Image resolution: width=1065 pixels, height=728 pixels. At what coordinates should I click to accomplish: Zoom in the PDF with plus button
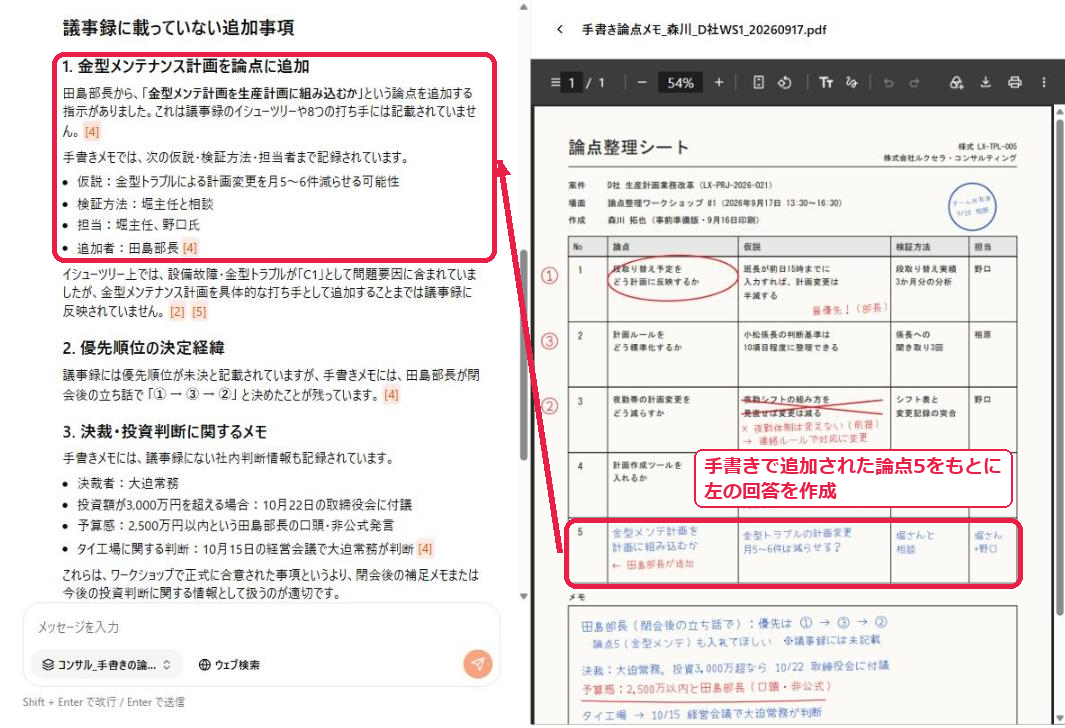coord(719,82)
